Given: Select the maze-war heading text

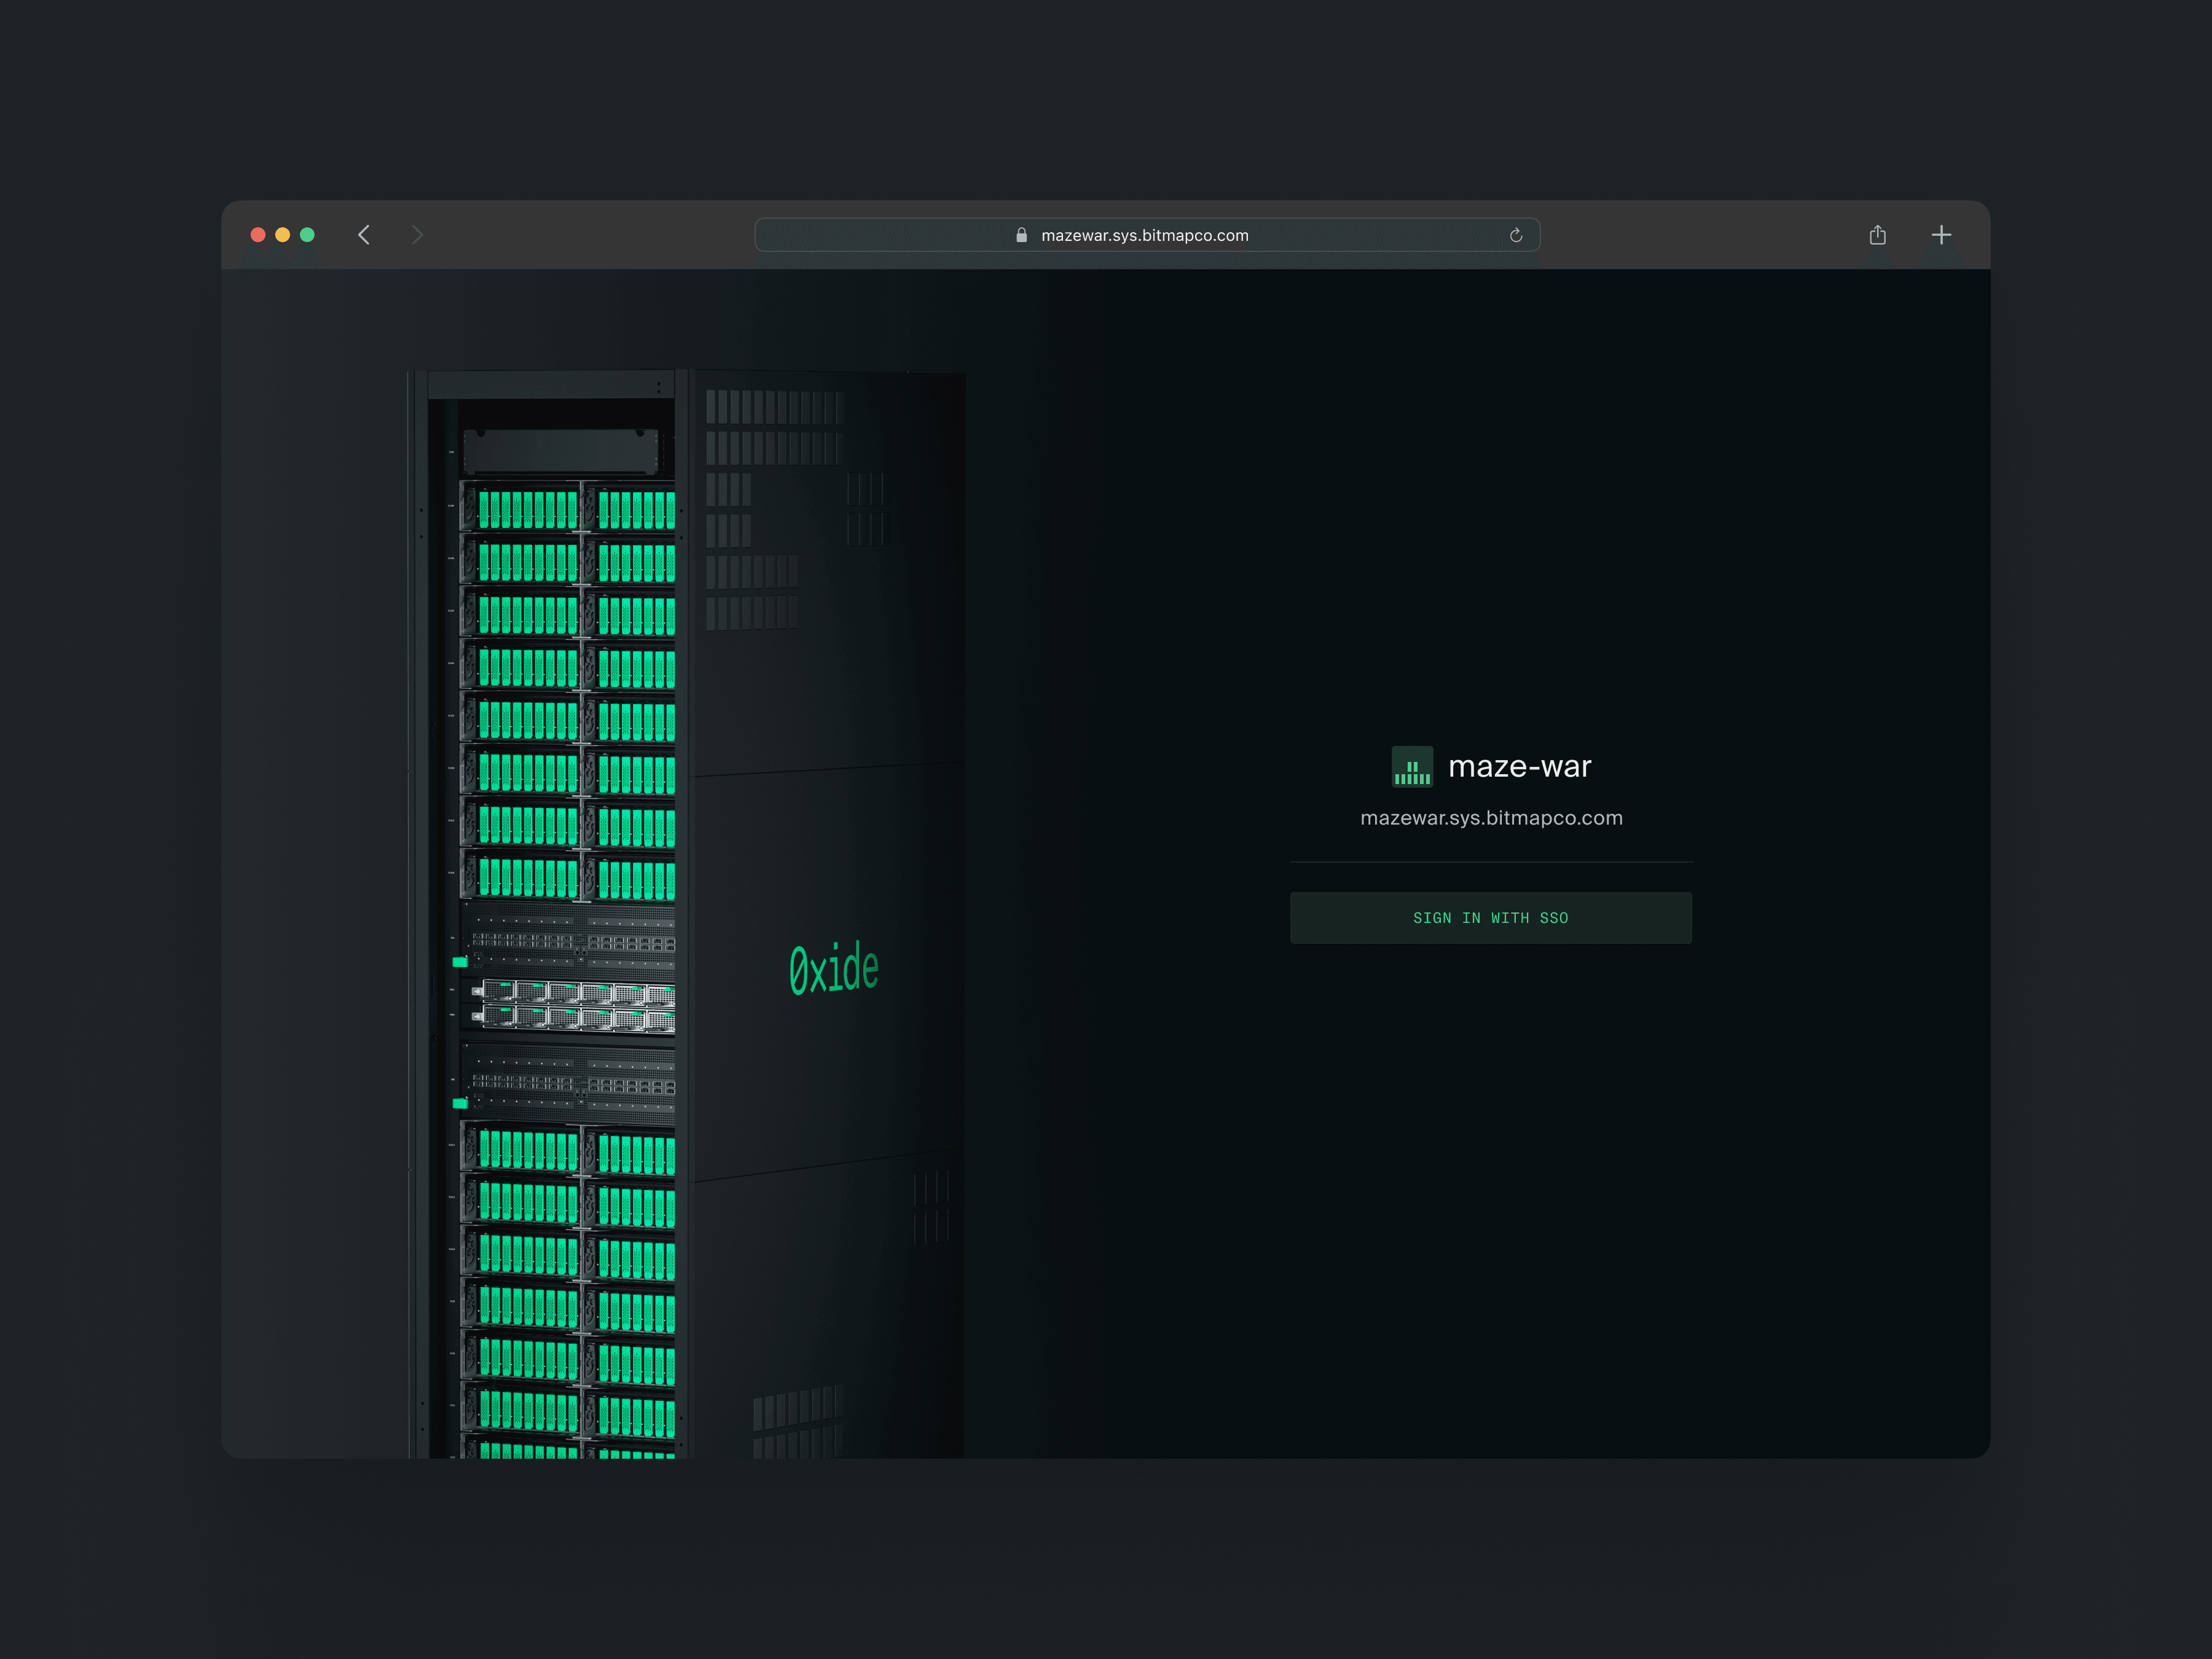Looking at the screenshot, I should click(x=1519, y=767).
